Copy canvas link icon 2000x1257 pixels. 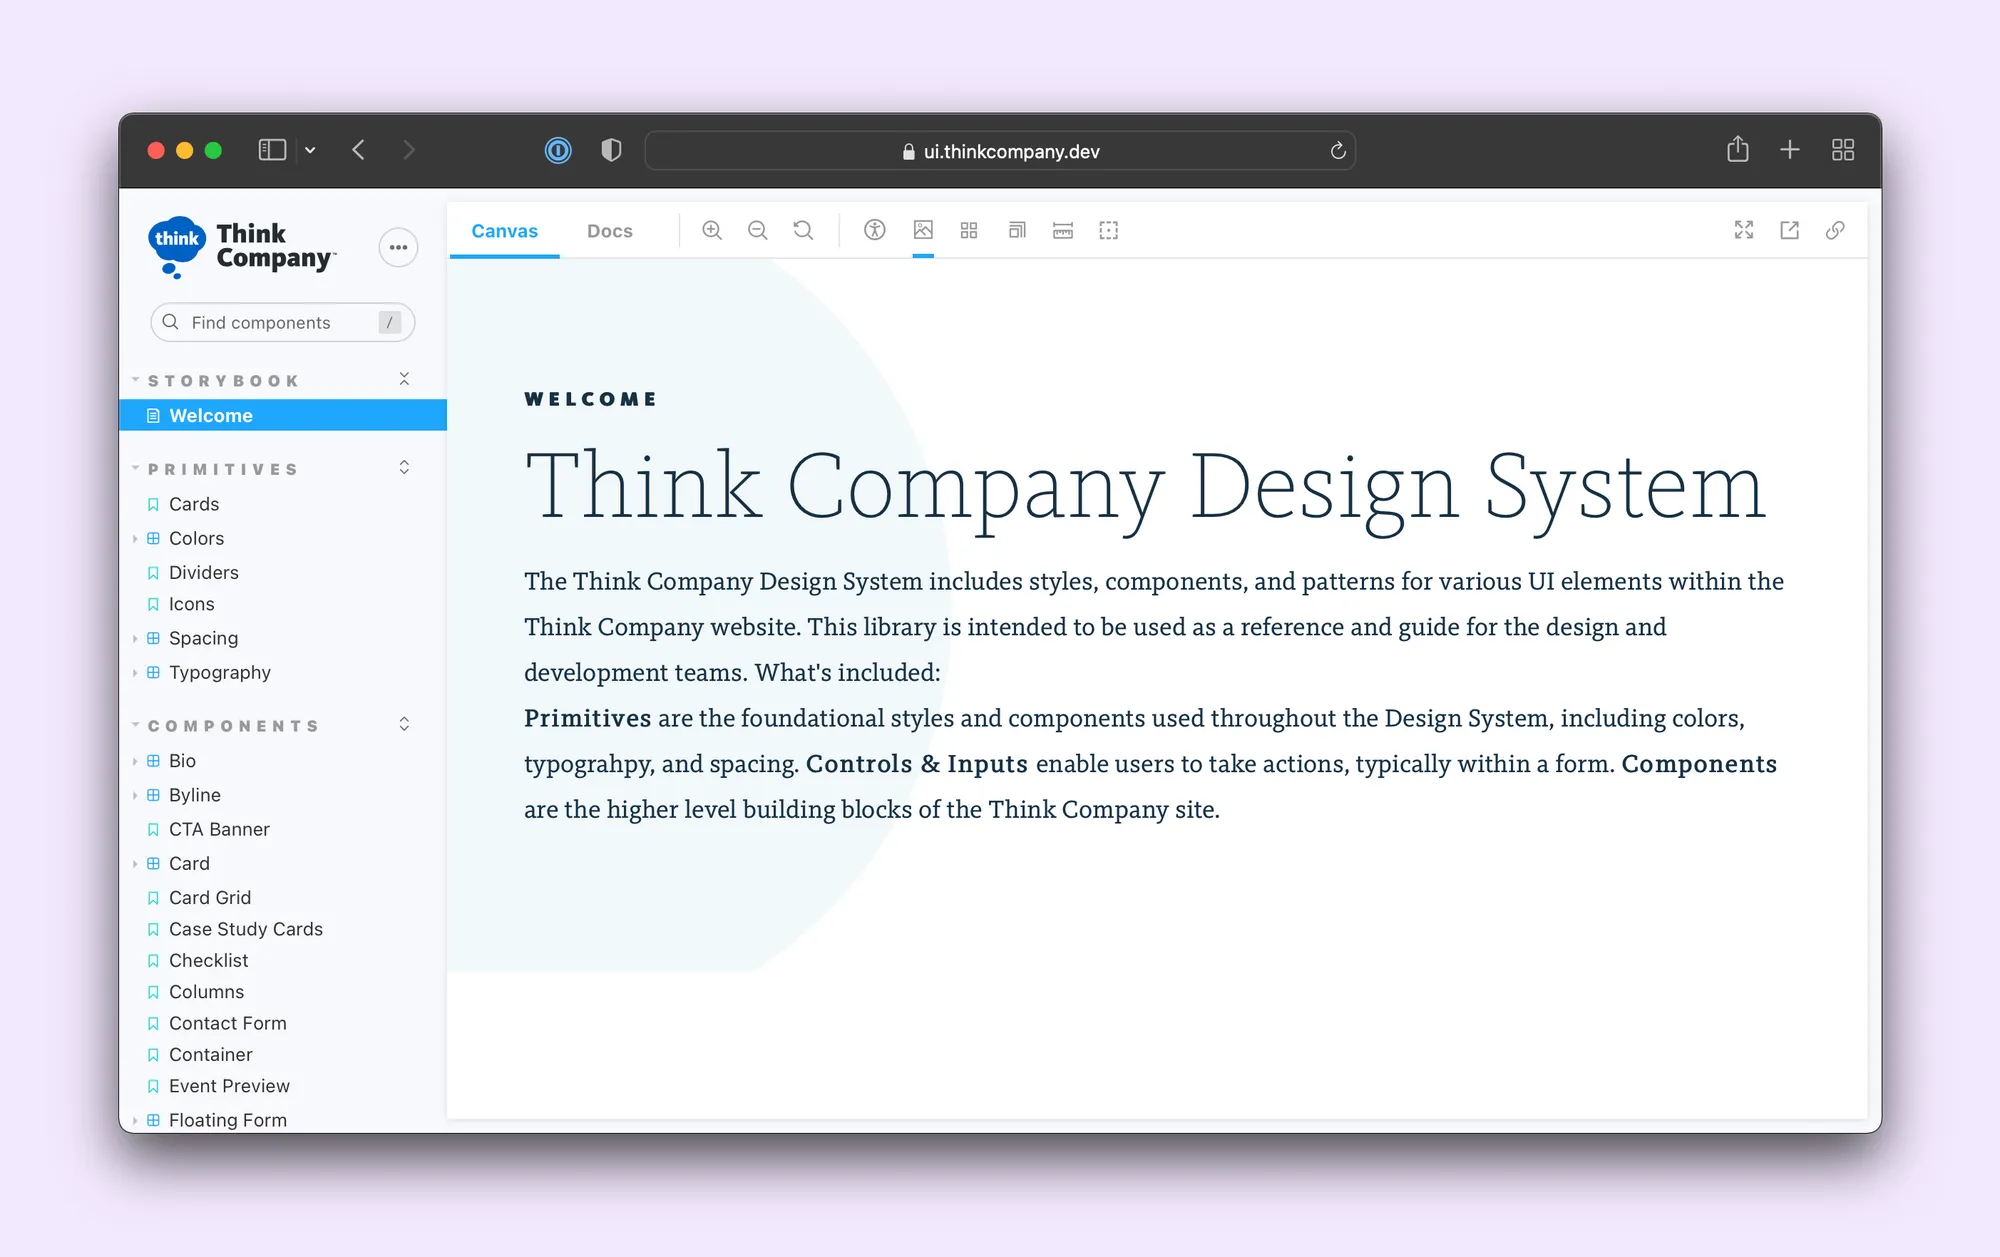point(1835,230)
